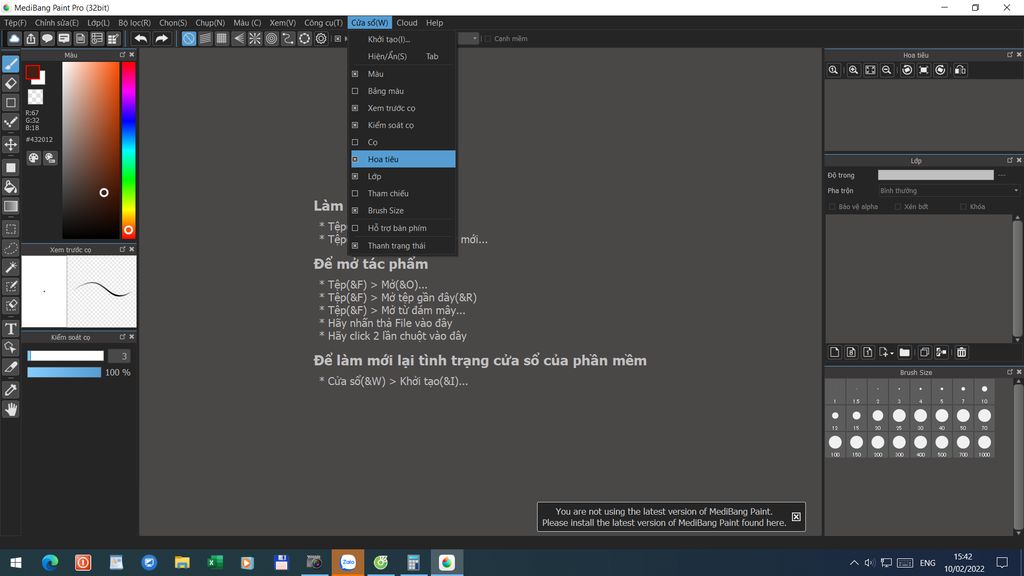Click the saturation color picker square
Image resolution: width=1024 pixels, height=576 pixels.
pos(91,150)
